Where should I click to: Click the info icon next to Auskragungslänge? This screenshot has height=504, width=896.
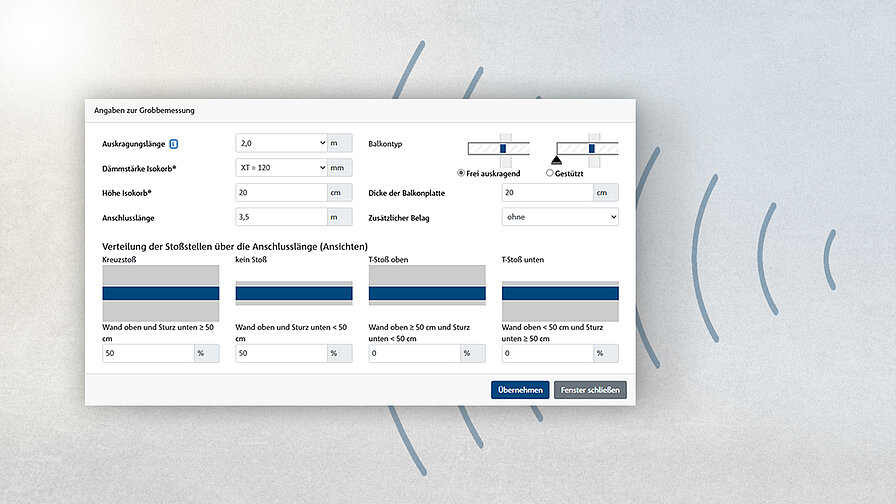click(x=174, y=144)
